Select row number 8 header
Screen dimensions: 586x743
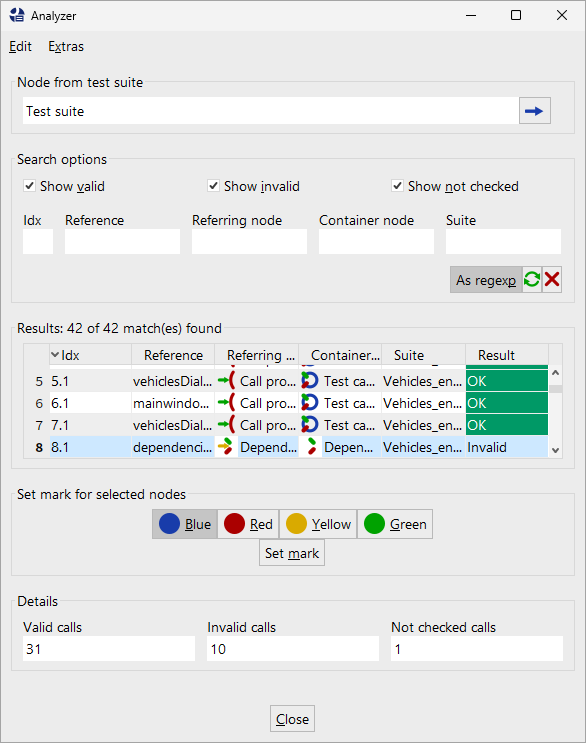coord(37,447)
